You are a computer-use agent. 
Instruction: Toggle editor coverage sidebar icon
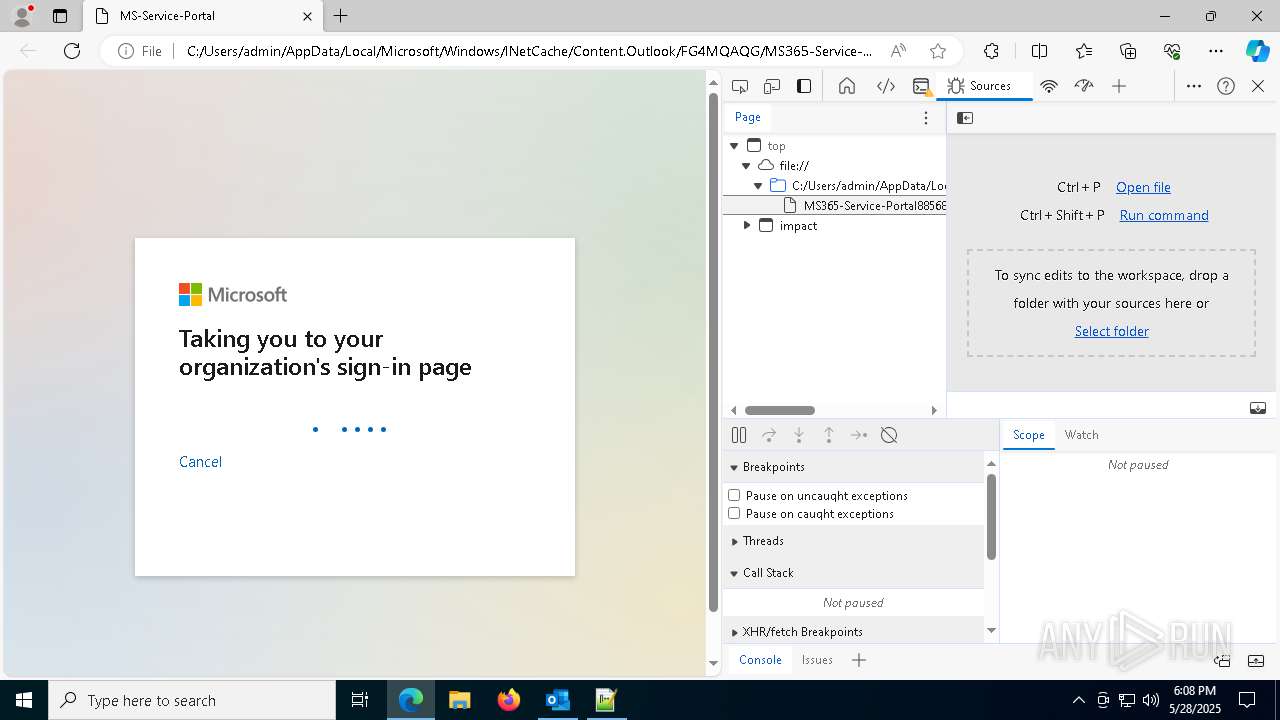coord(1258,408)
